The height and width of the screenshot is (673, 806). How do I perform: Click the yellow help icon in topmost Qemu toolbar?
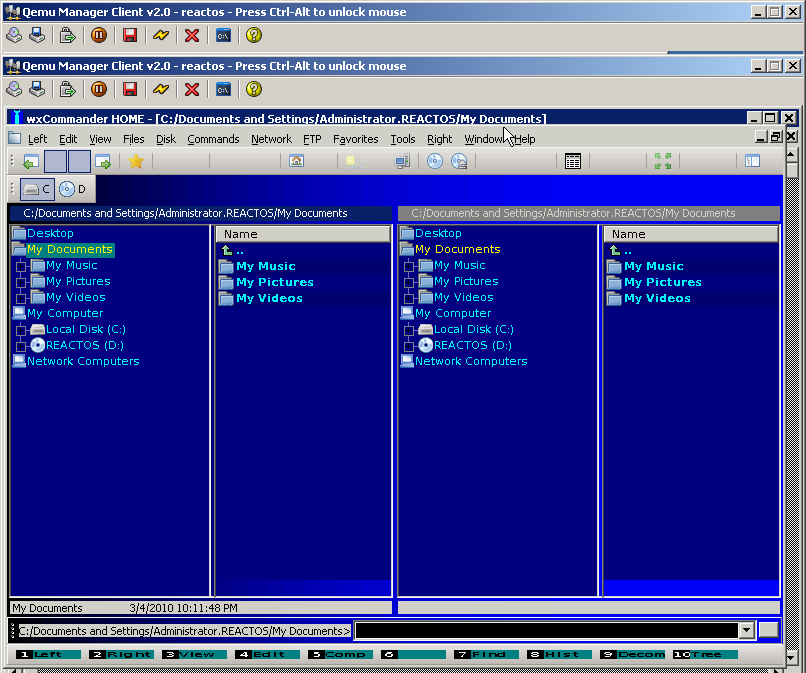click(x=254, y=35)
